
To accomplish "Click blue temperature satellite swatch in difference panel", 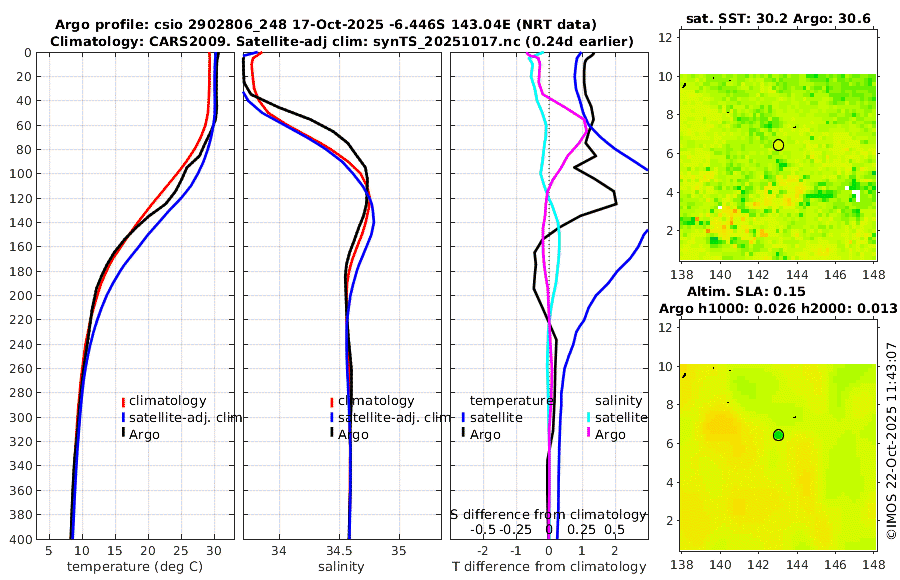I will [463, 418].
